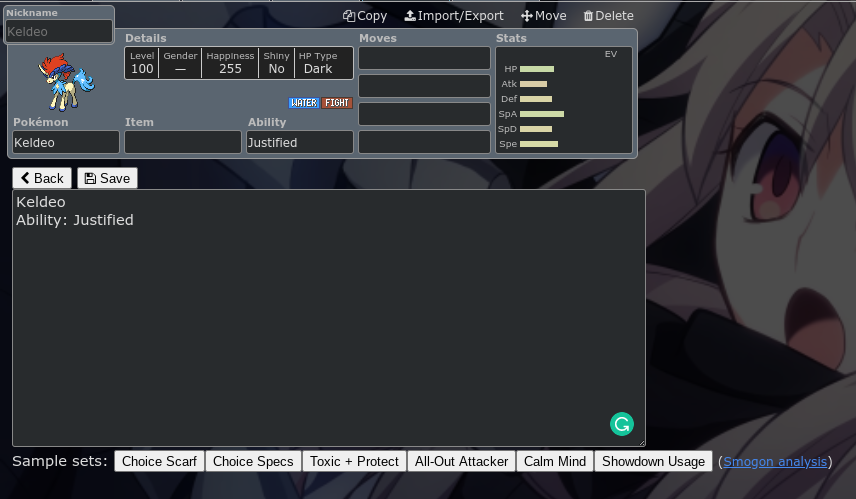This screenshot has height=499, width=856.
Task: Click inside the import text area
Action: click(x=329, y=318)
